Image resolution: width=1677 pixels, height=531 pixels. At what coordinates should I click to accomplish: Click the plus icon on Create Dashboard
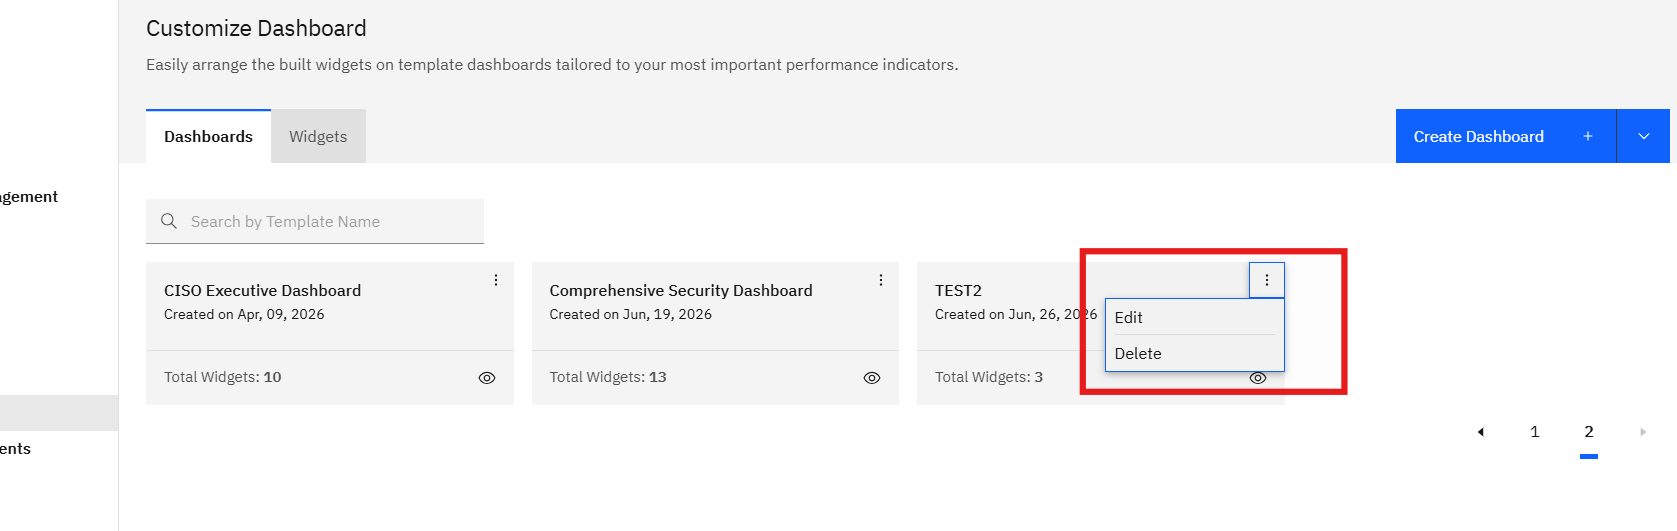[1588, 136]
